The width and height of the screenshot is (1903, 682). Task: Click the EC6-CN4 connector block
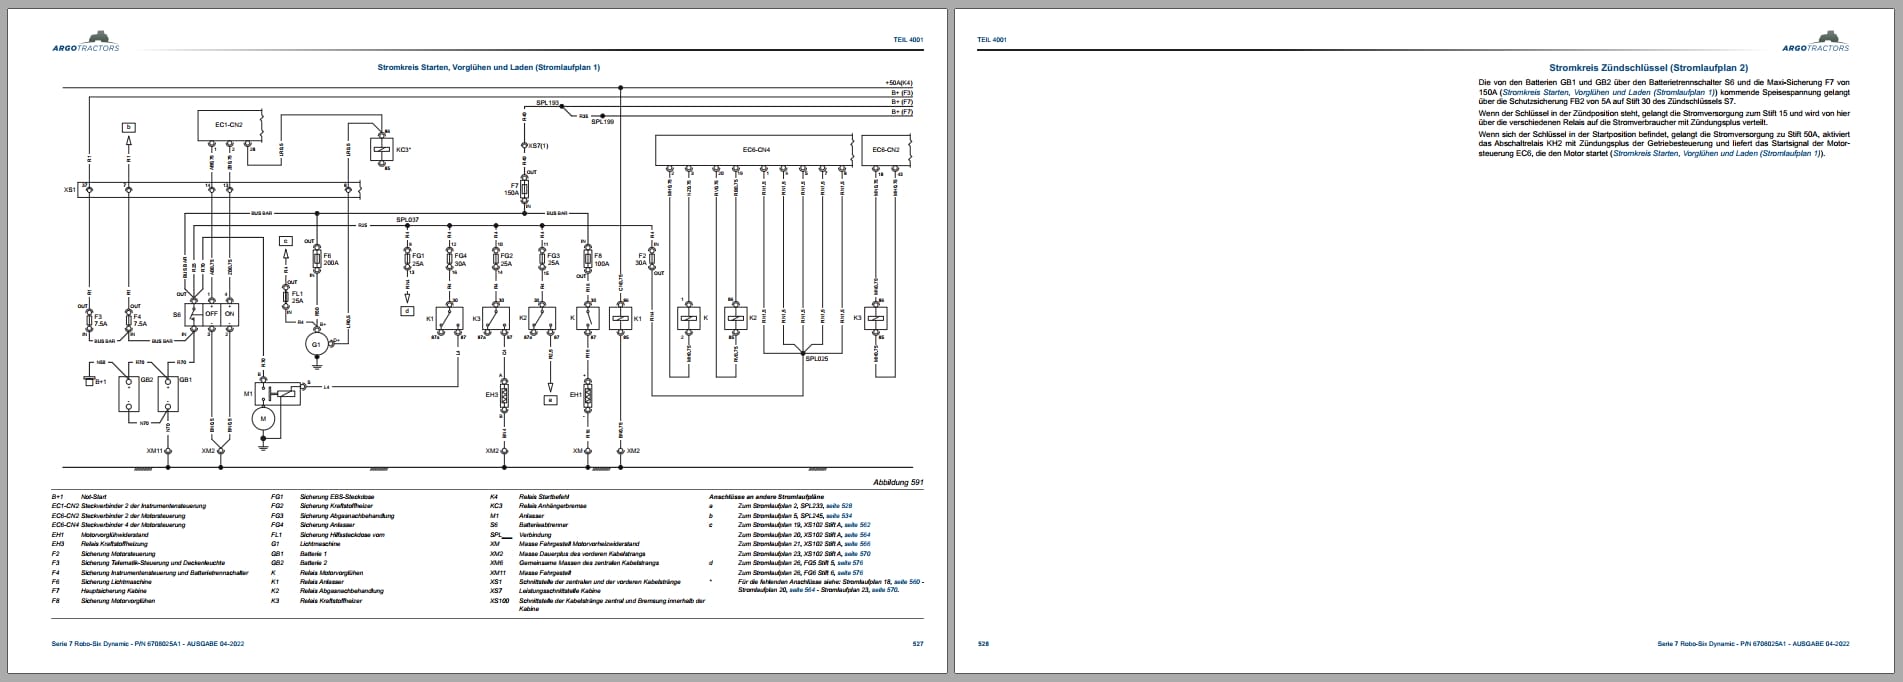click(756, 150)
